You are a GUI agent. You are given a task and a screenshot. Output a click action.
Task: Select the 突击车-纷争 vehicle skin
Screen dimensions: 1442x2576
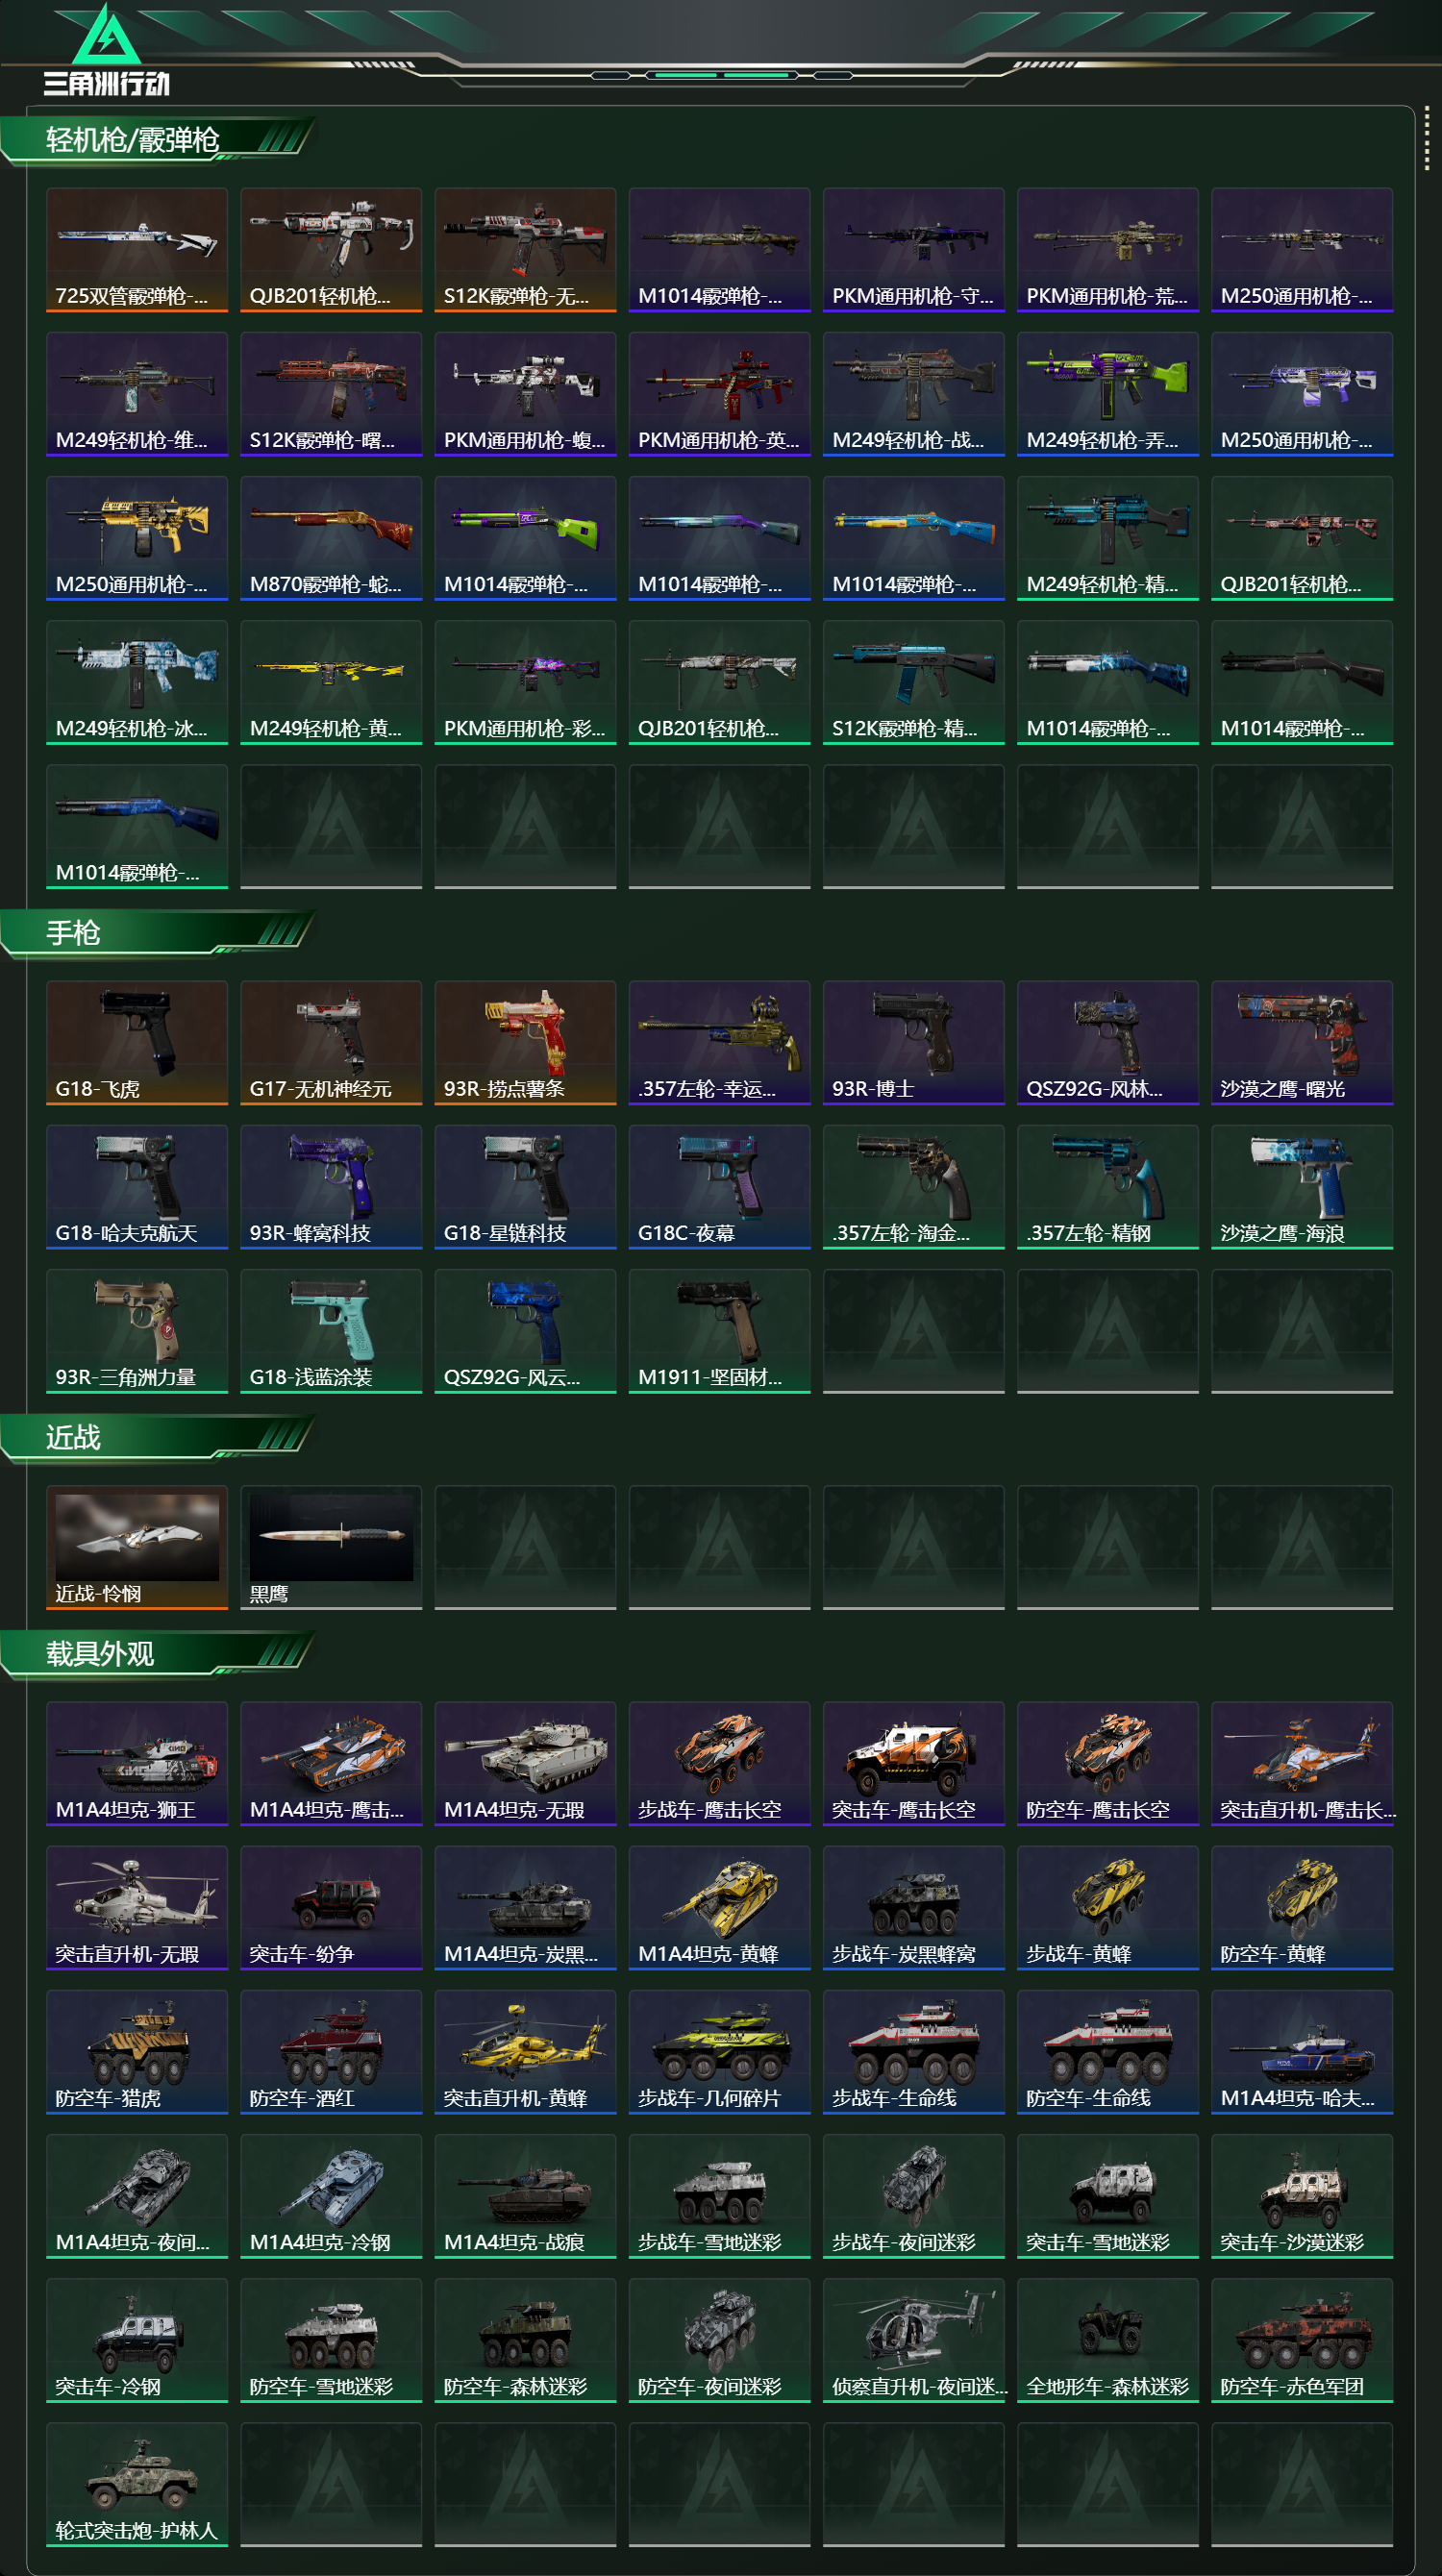(x=331, y=1907)
